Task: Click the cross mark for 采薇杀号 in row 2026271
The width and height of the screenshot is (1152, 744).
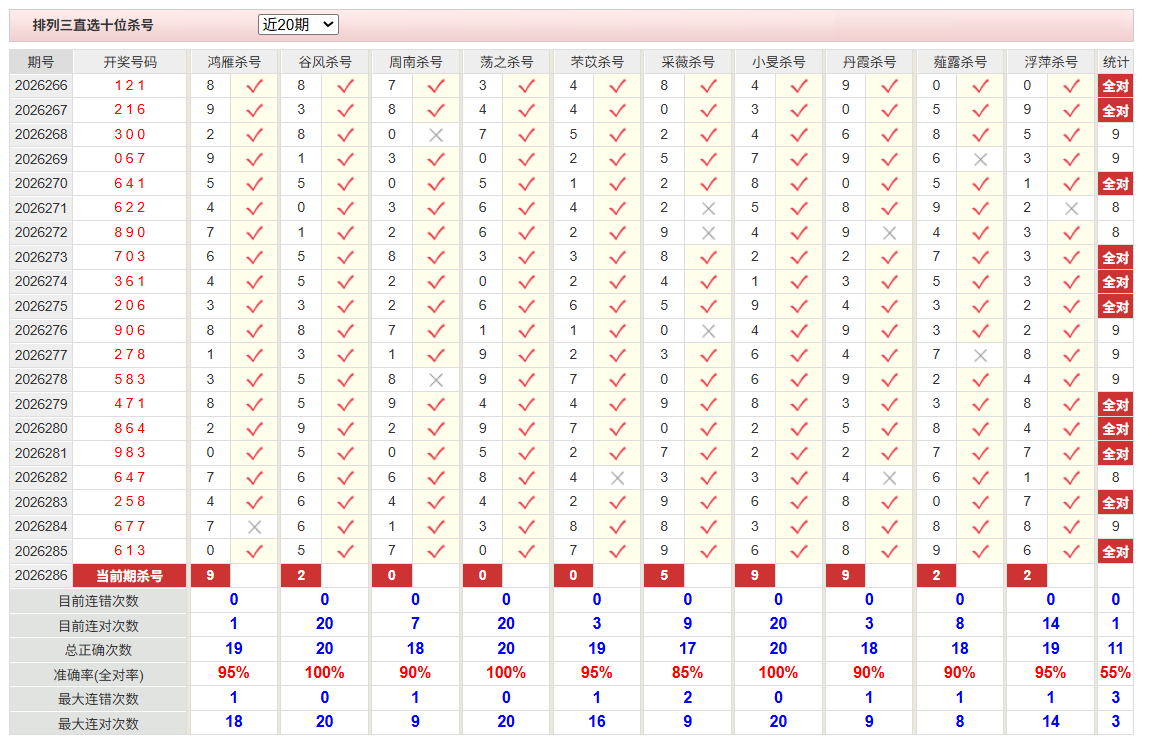Action: 708,209
